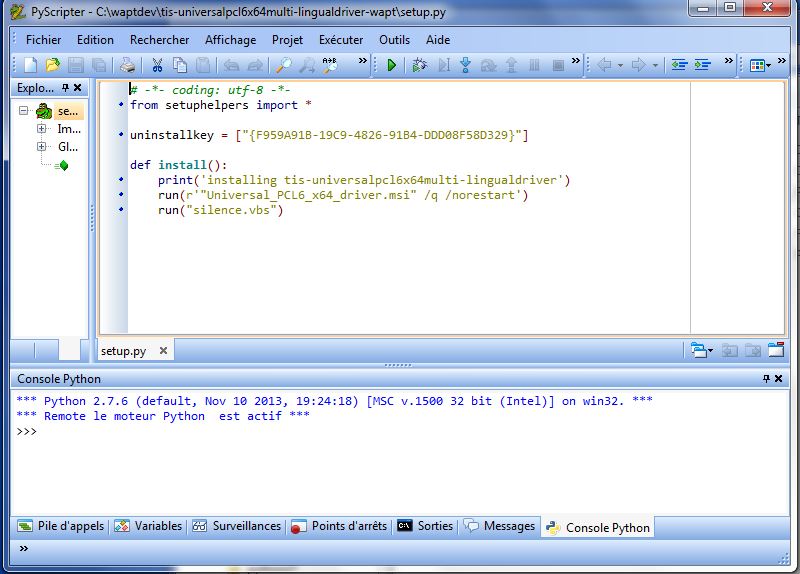Increase indent with the indent icon
Viewport: 800px width, 574px height.
coord(703,65)
